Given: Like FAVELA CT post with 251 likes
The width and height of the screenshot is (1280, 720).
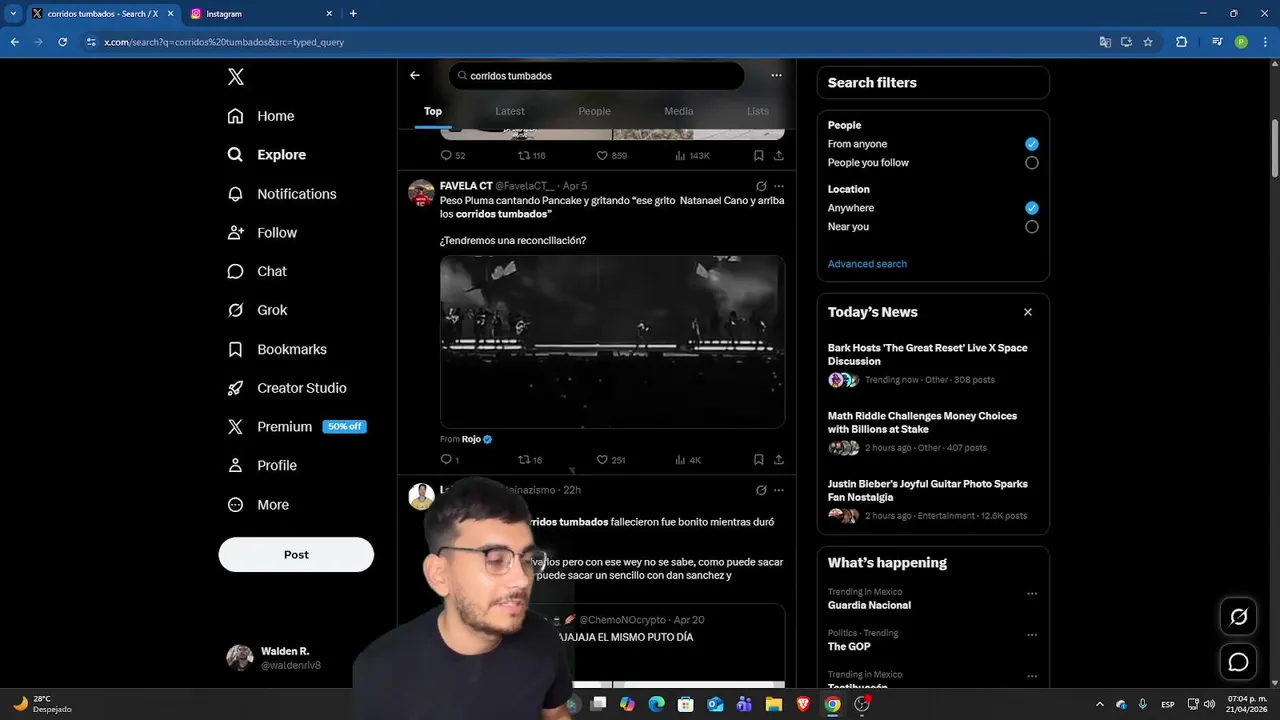Looking at the screenshot, I should (611, 460).
